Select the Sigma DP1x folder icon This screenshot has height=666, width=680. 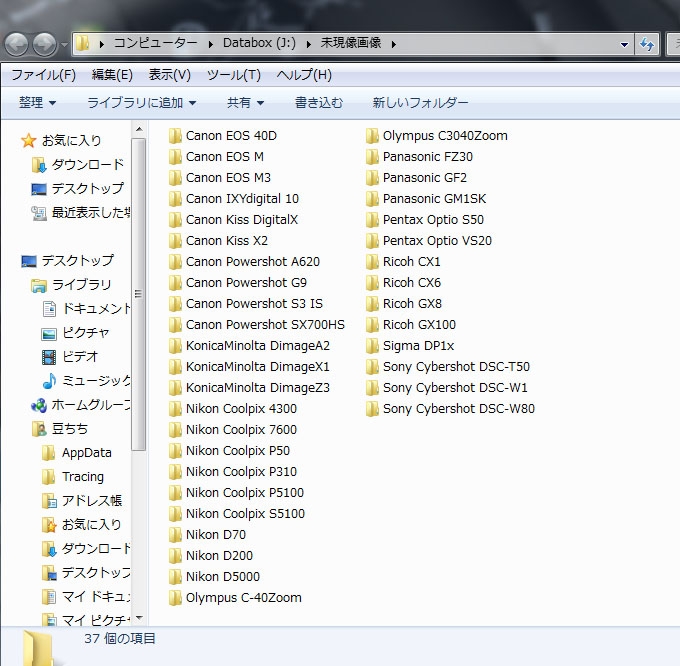click(x=372, y=346)
